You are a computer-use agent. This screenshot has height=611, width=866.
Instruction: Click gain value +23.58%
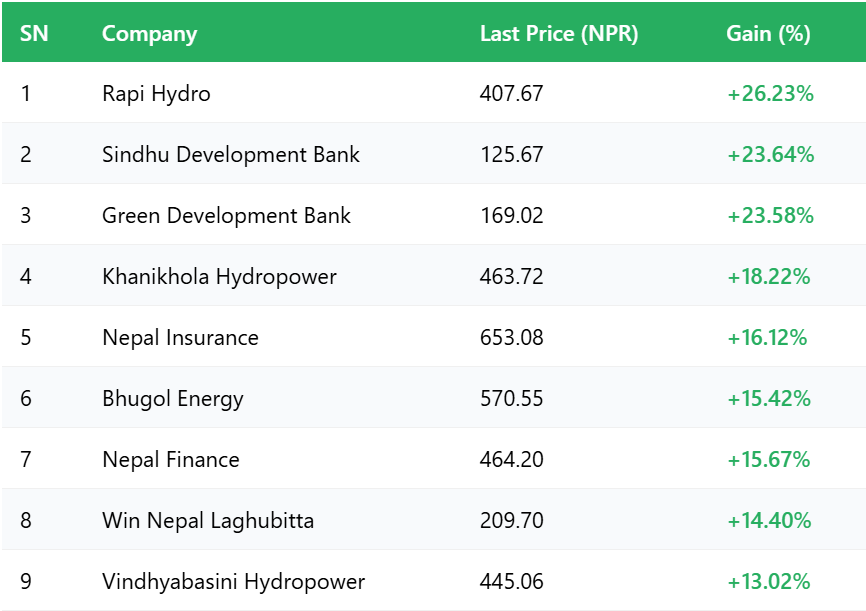[x=770, y=215]
